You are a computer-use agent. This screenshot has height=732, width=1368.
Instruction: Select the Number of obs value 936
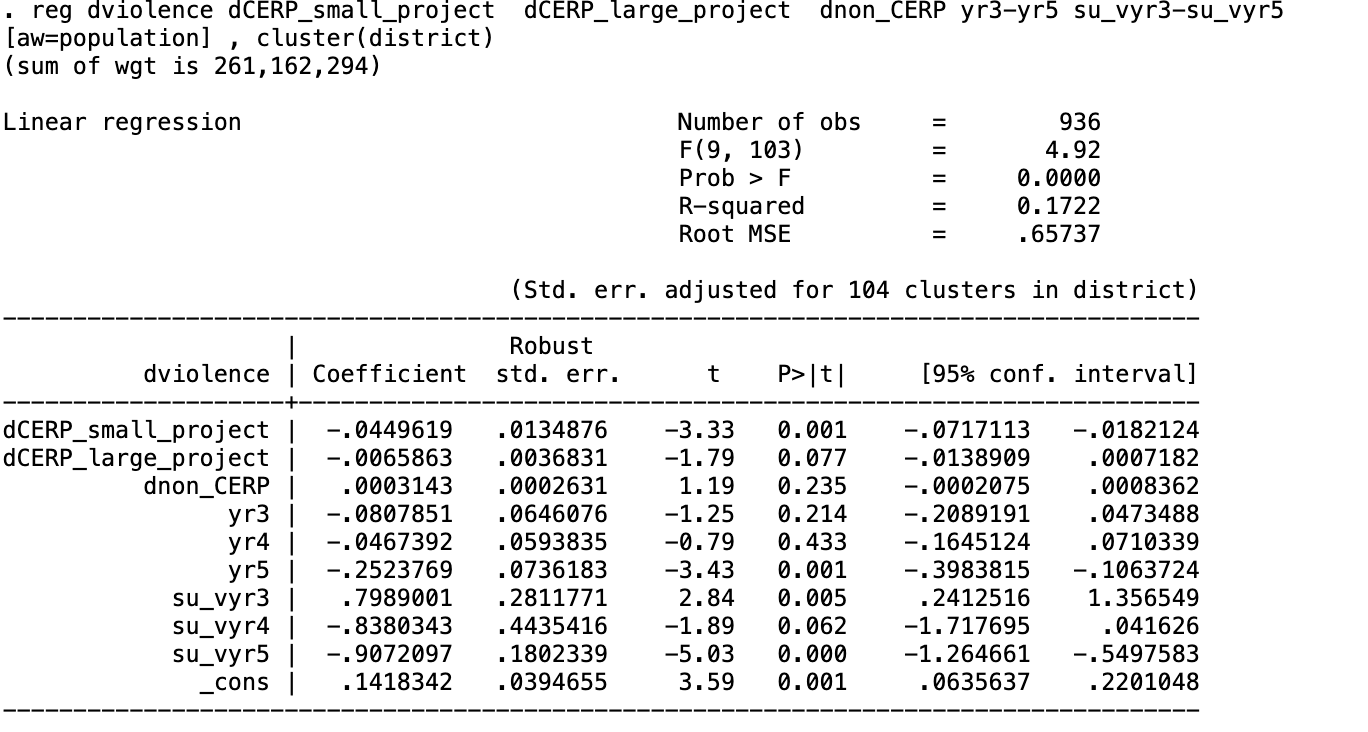pyautogui.click(x=1079, y=122)
